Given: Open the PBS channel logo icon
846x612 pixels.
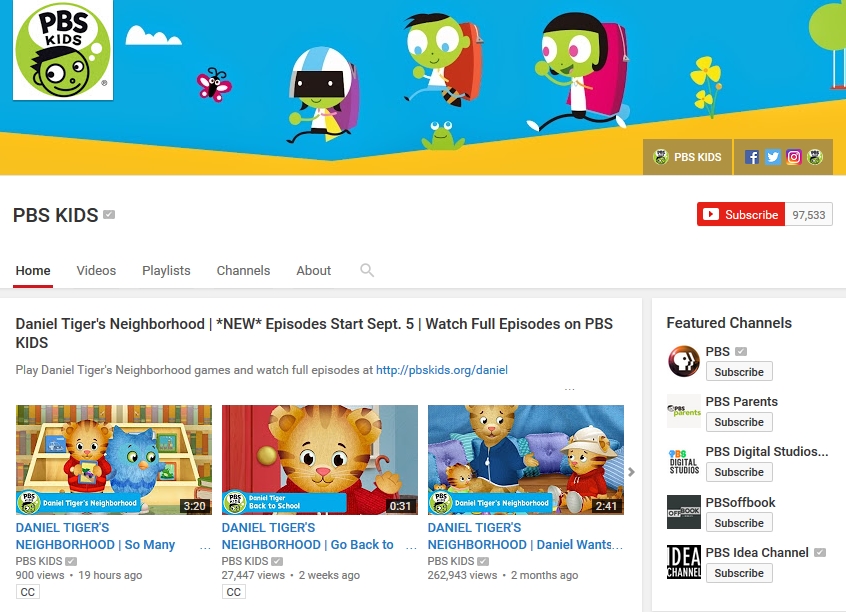Looking at the screenshot, I should [684, 361].
